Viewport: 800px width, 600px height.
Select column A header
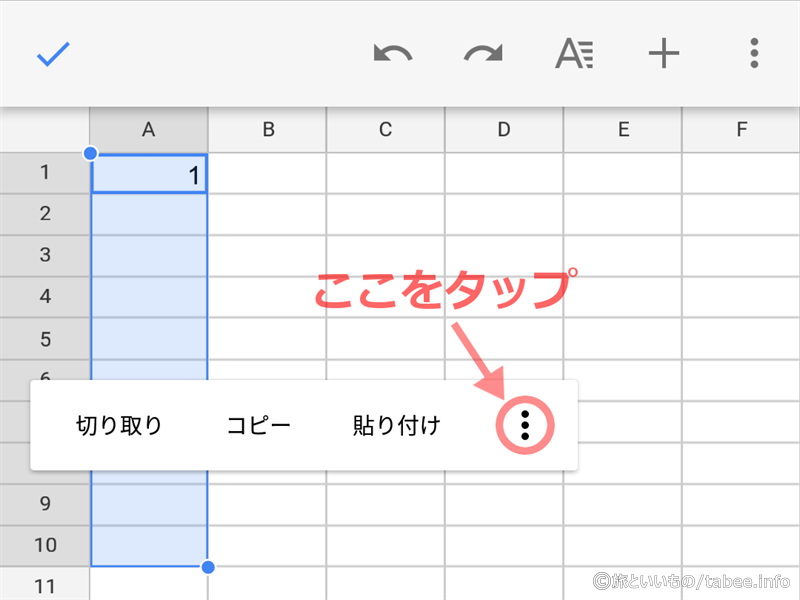[148, 130]
